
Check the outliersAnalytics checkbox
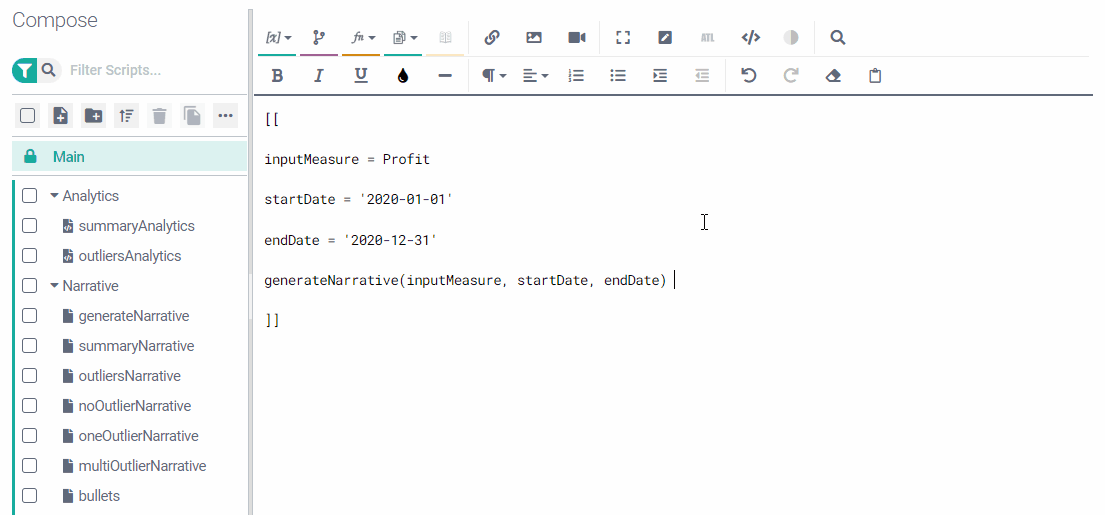pos(29,256)
